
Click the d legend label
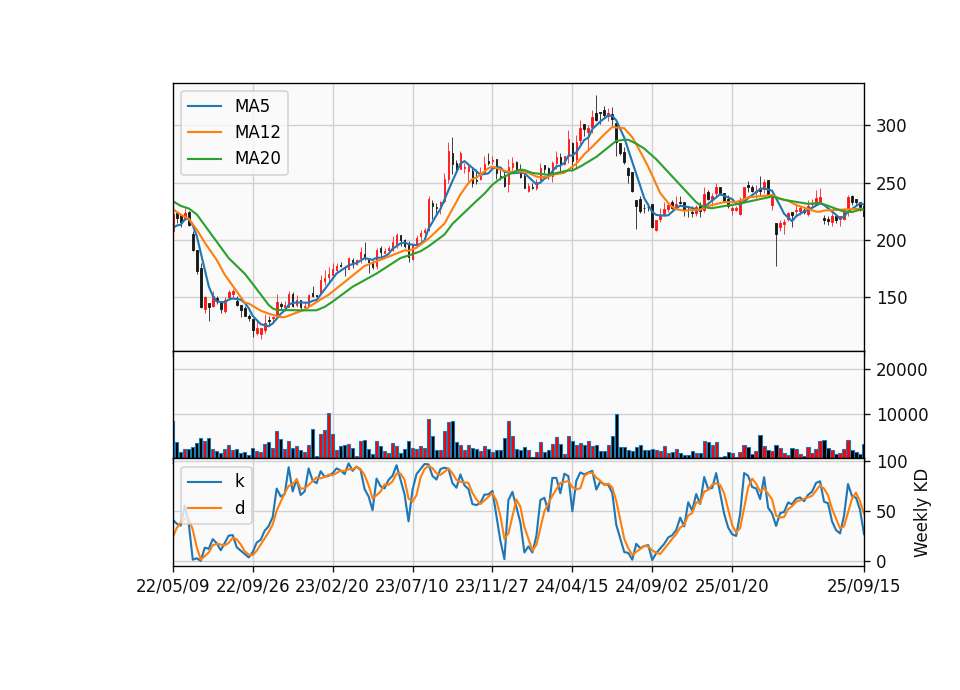point(239,508)
